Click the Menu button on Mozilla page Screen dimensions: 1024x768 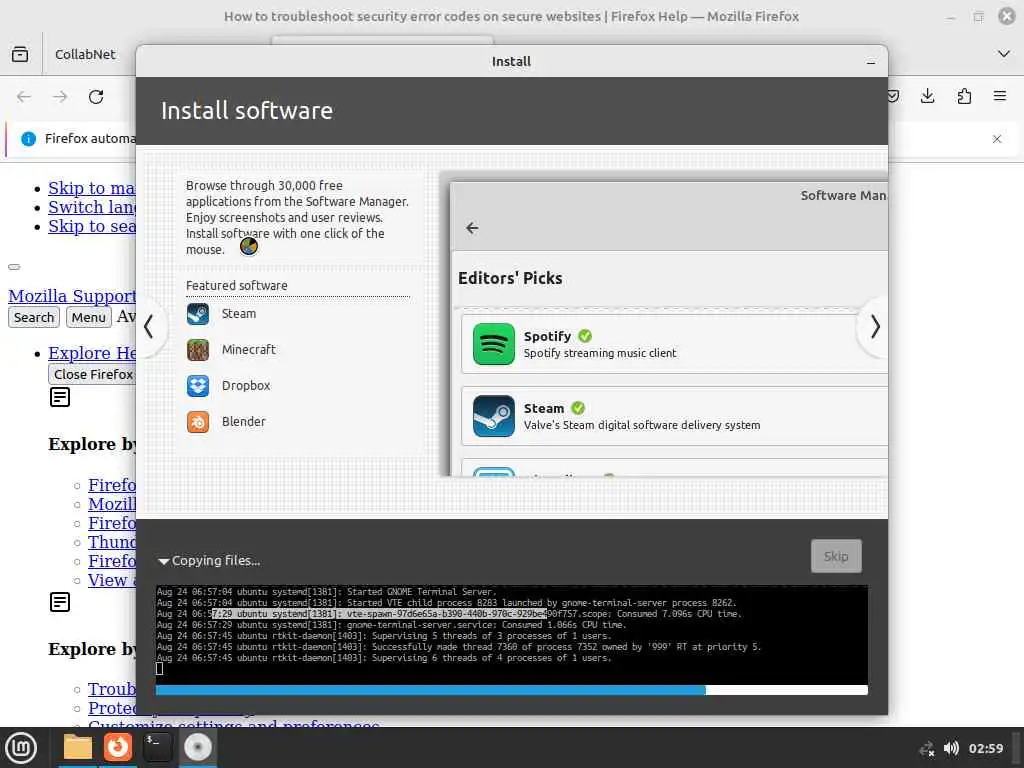coord(88,317)
